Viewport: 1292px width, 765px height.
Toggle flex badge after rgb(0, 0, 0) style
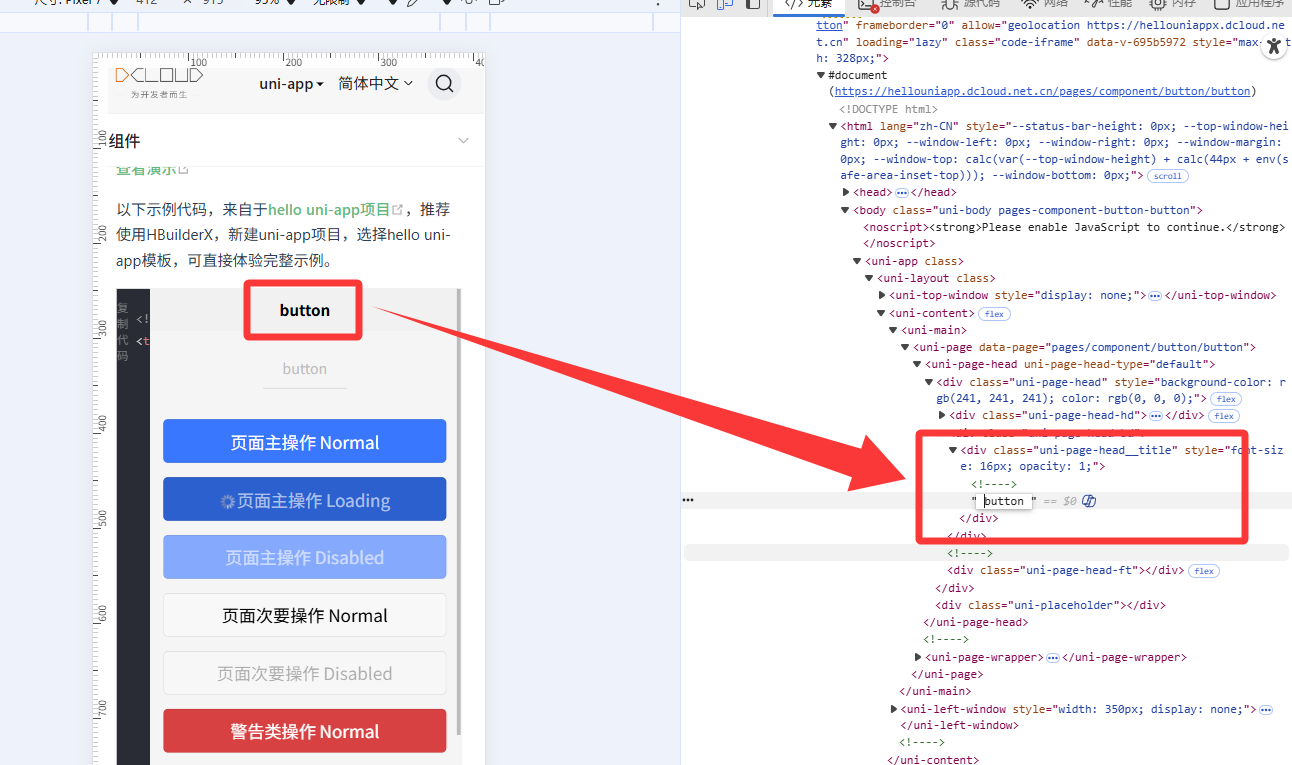(x=1225, y=399)
